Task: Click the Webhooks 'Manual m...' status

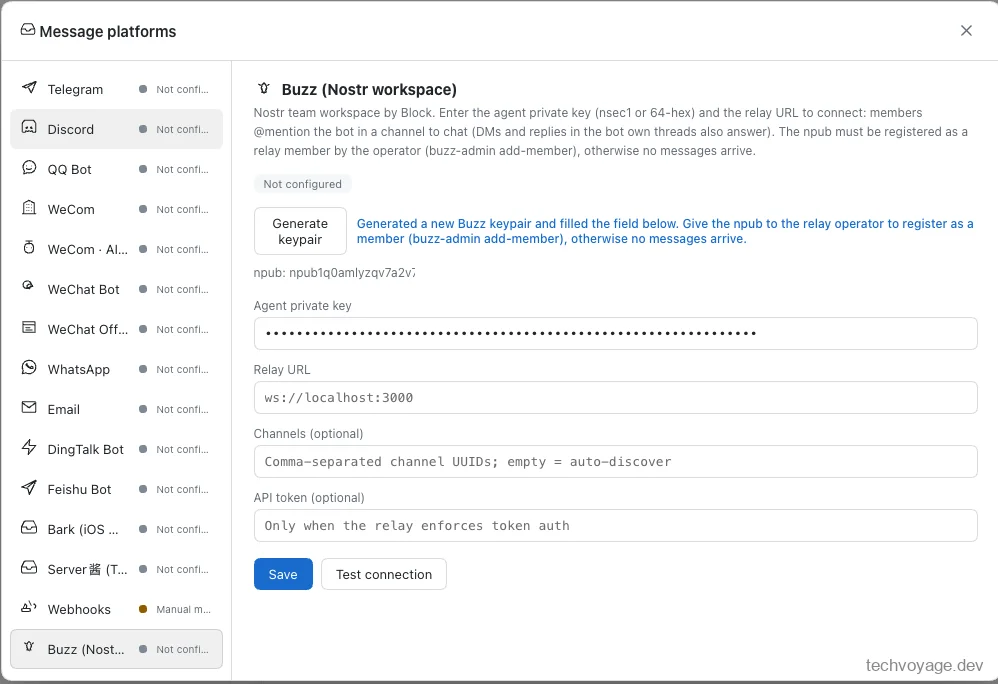Action: [x=183, y=610]
